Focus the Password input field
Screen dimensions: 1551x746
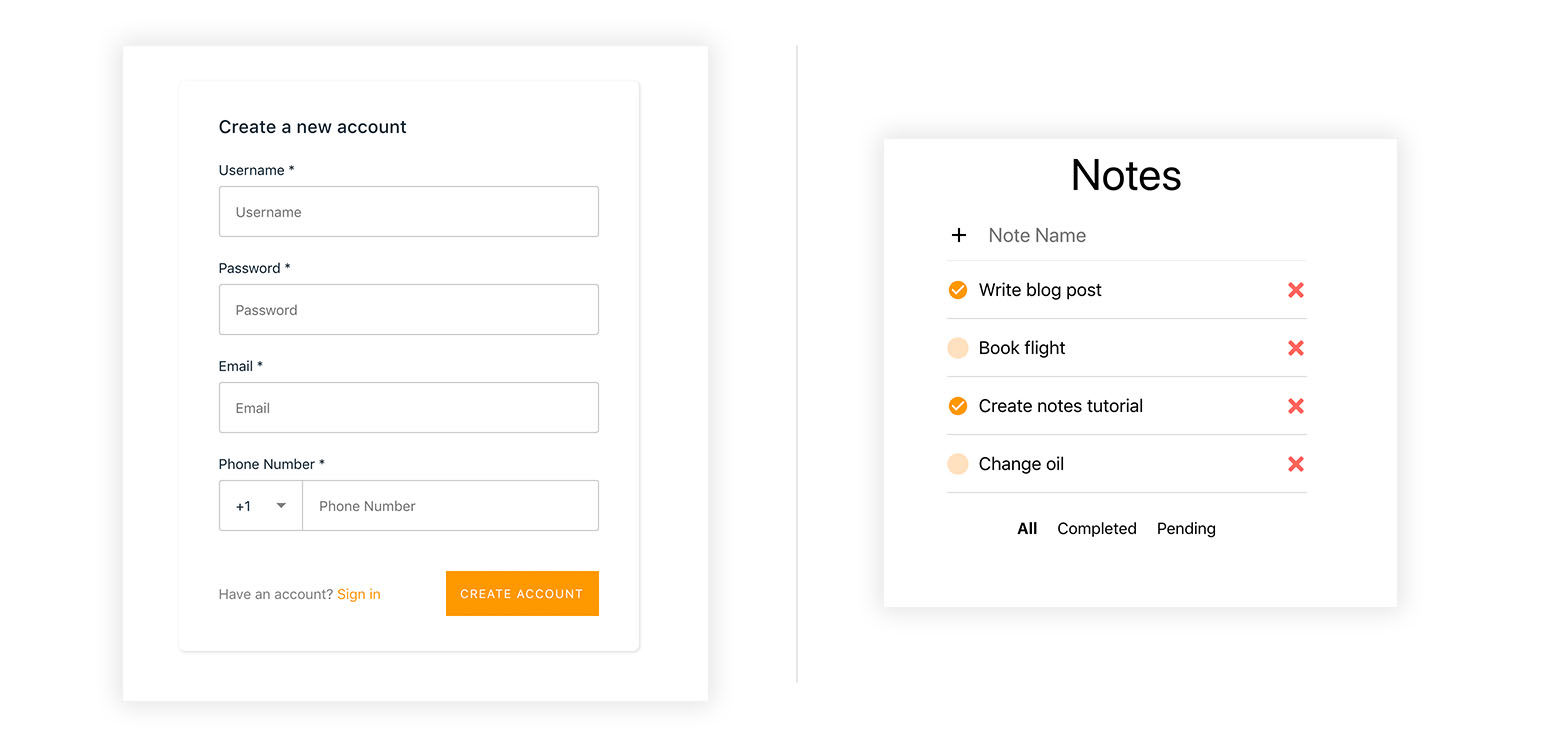[409, 310]
